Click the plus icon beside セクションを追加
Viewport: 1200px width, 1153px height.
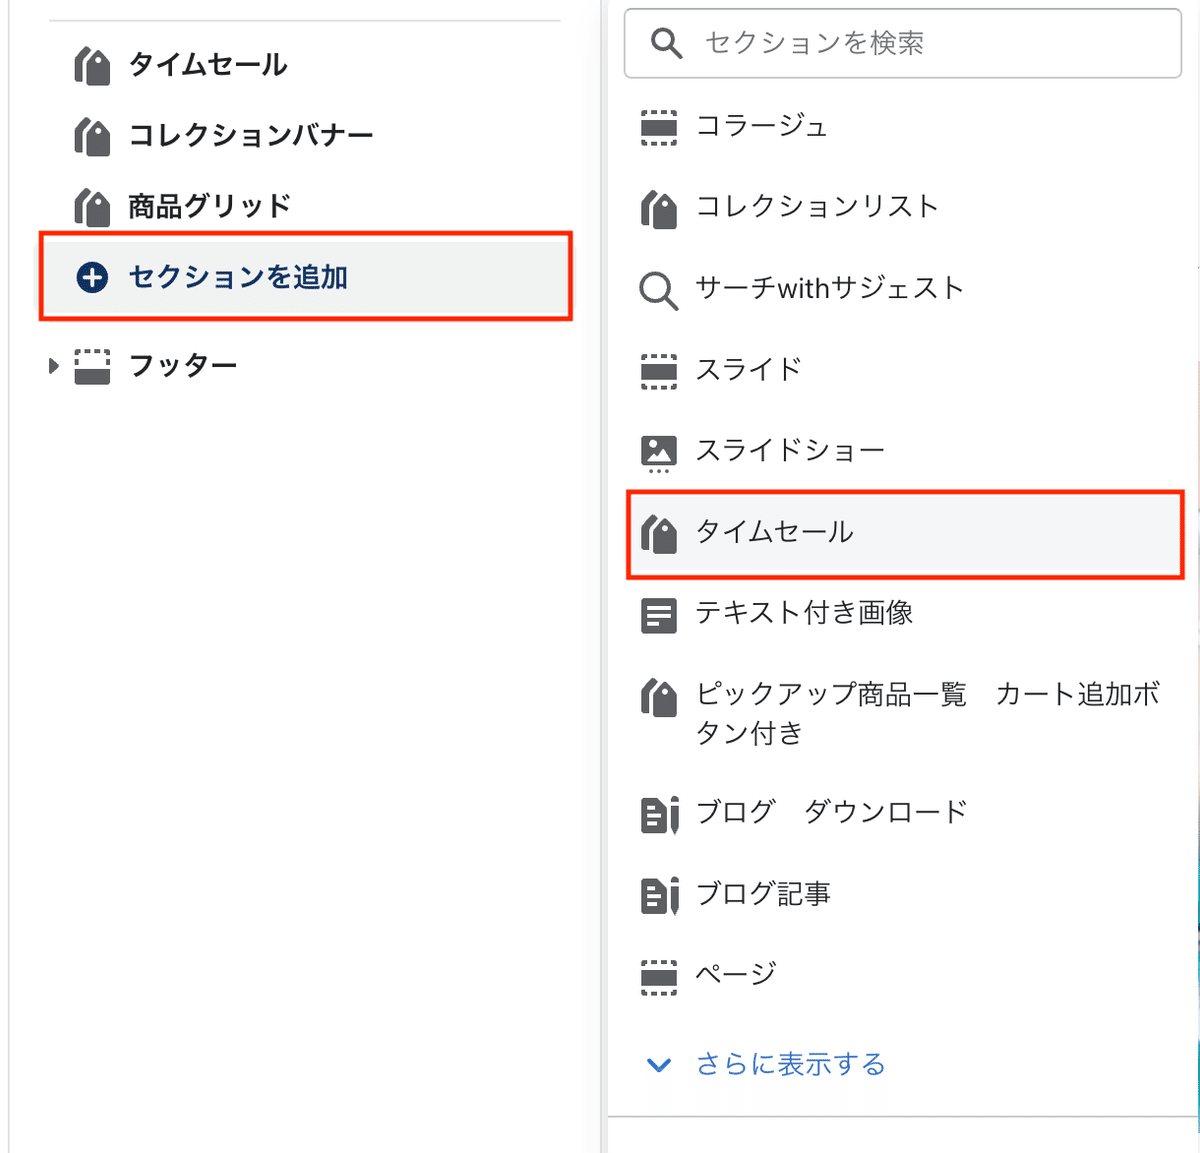(92, 277)
